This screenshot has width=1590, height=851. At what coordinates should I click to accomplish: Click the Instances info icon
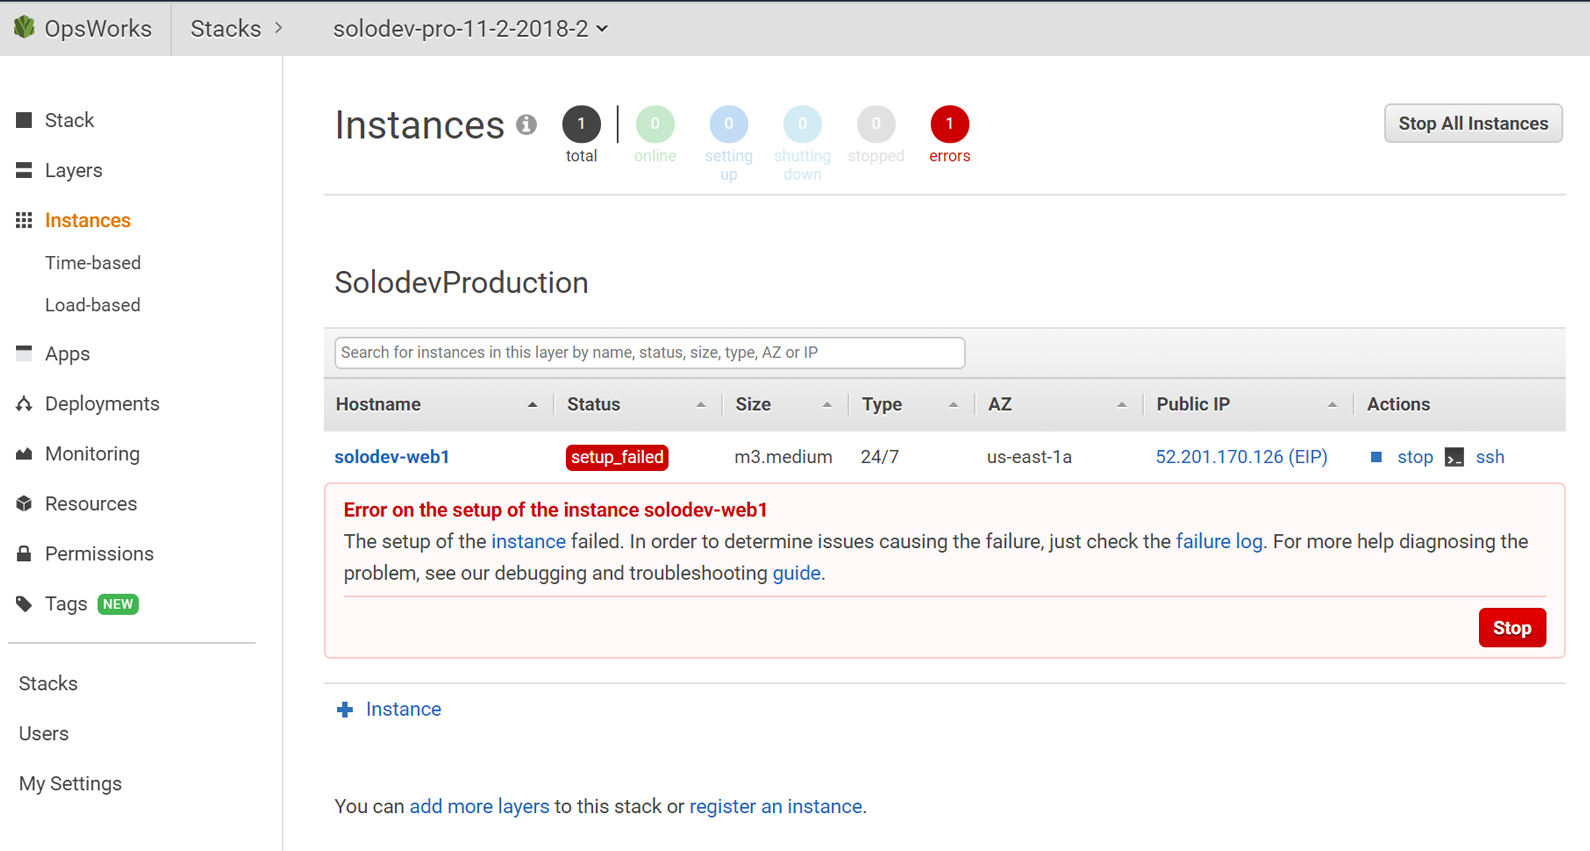[x=526, y=125]
